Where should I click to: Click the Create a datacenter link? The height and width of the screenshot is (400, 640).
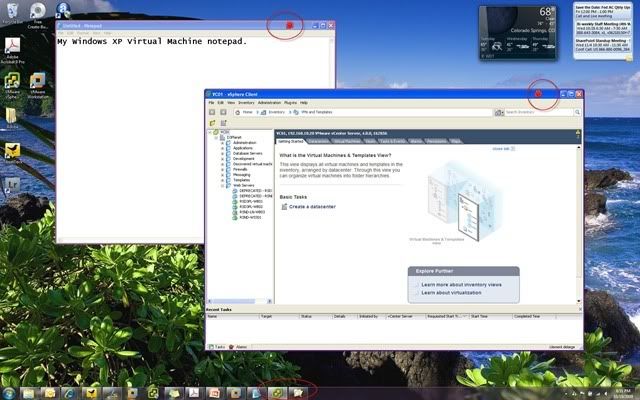pos(312,207)
